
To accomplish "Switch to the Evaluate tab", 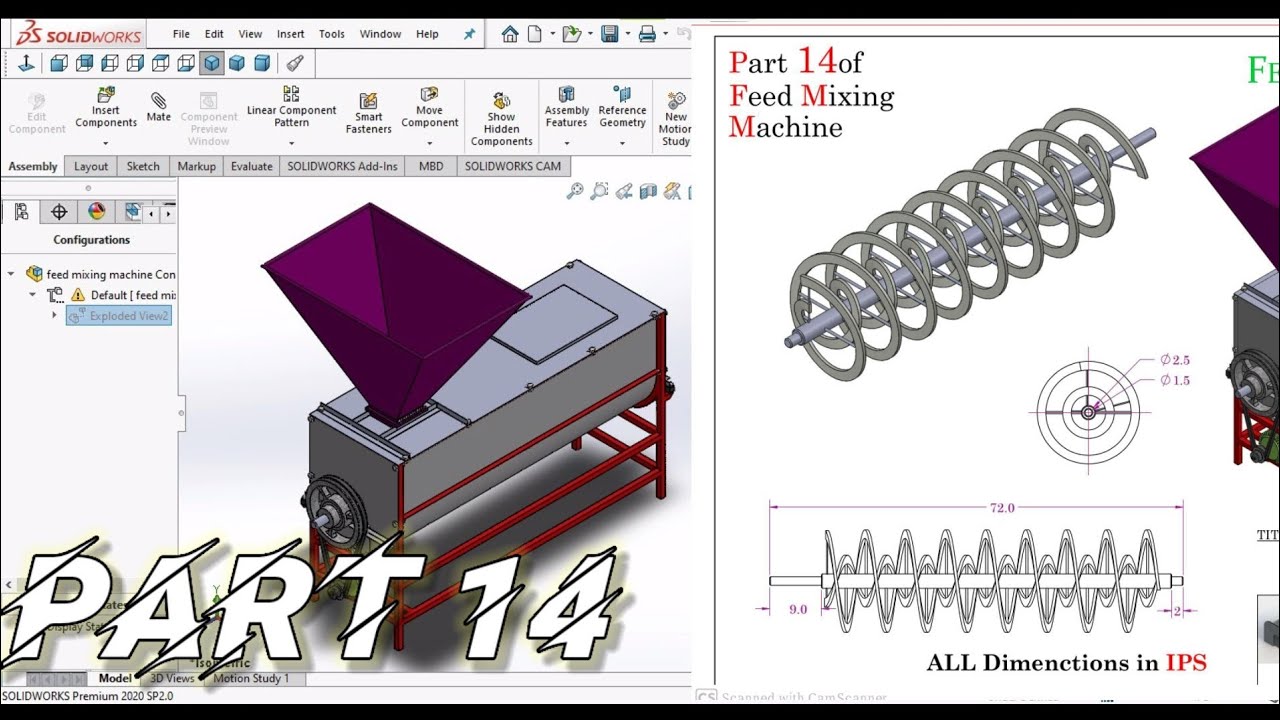I will click(x=252, y=166).
